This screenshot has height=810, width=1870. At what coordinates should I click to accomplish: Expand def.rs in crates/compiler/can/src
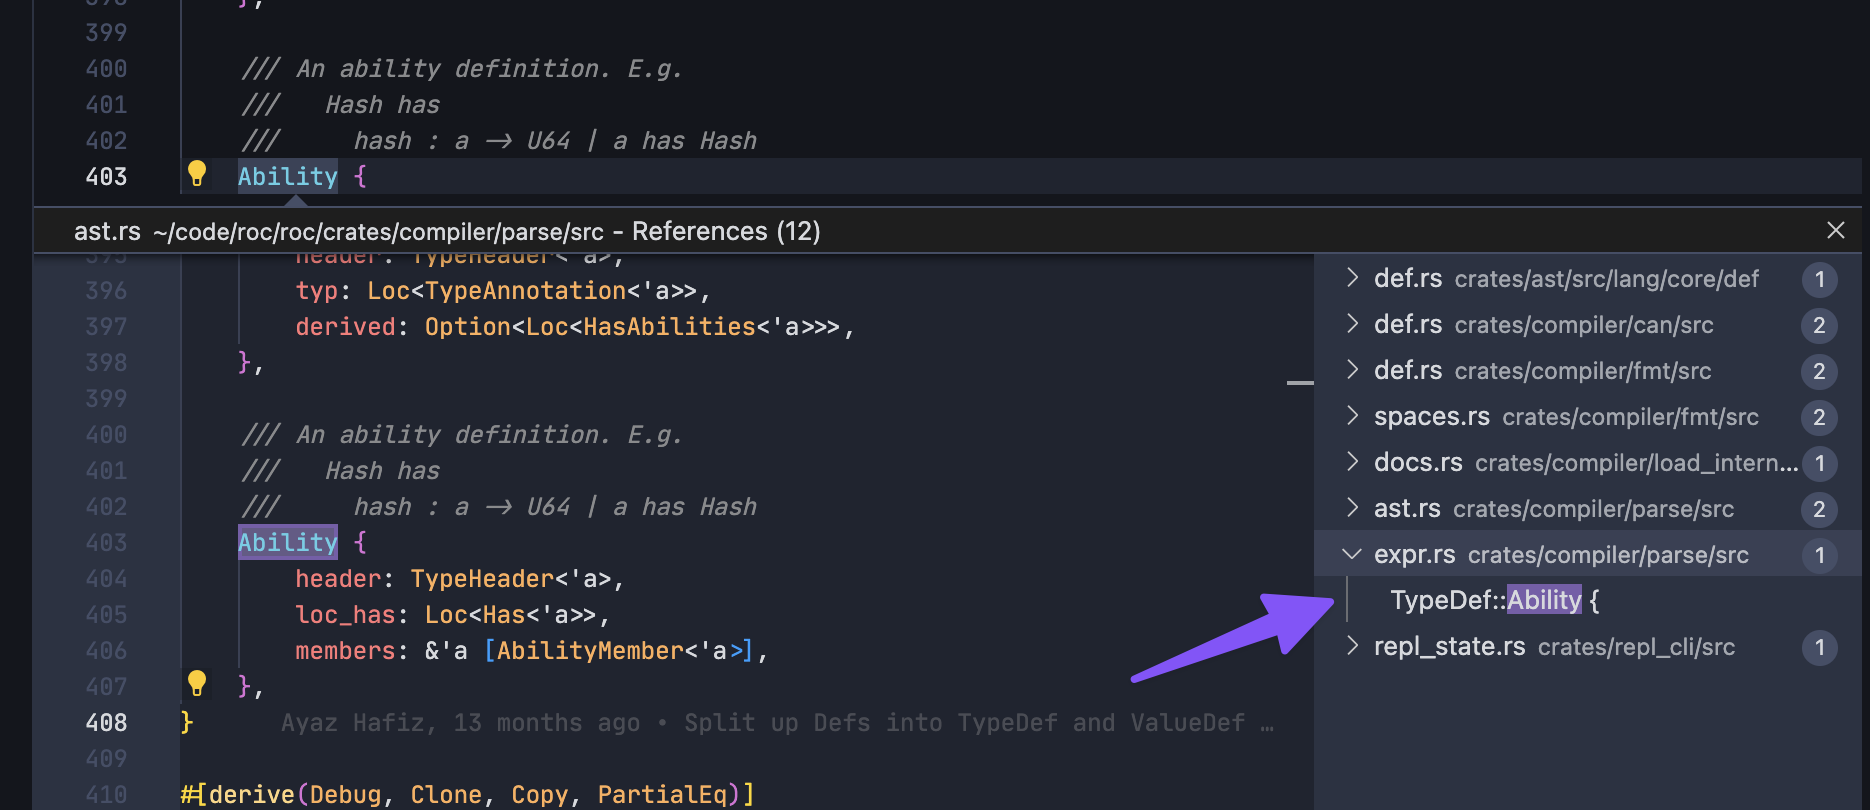(1352, 324)
